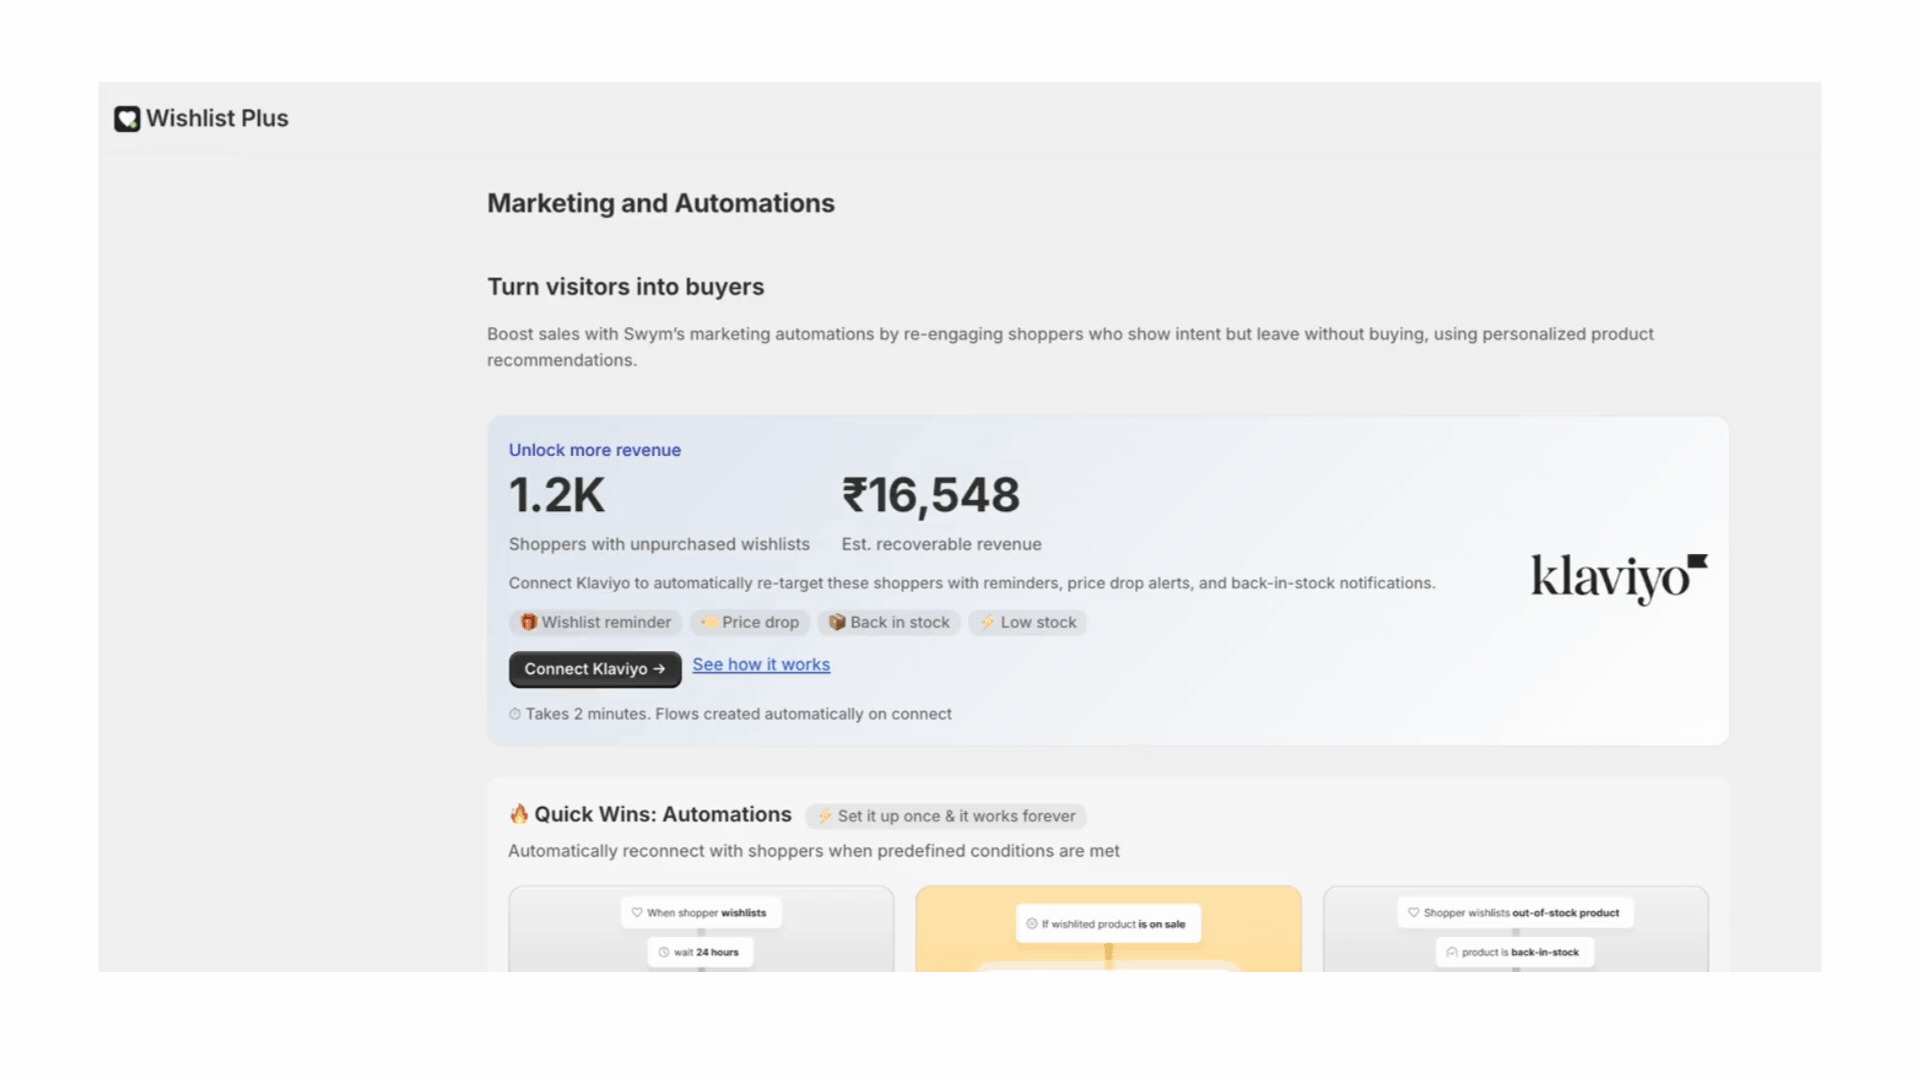Viewport: 1920px width, 1080px height.
Task: Click the Marketing and Automations heading
Action: (661, 203)
